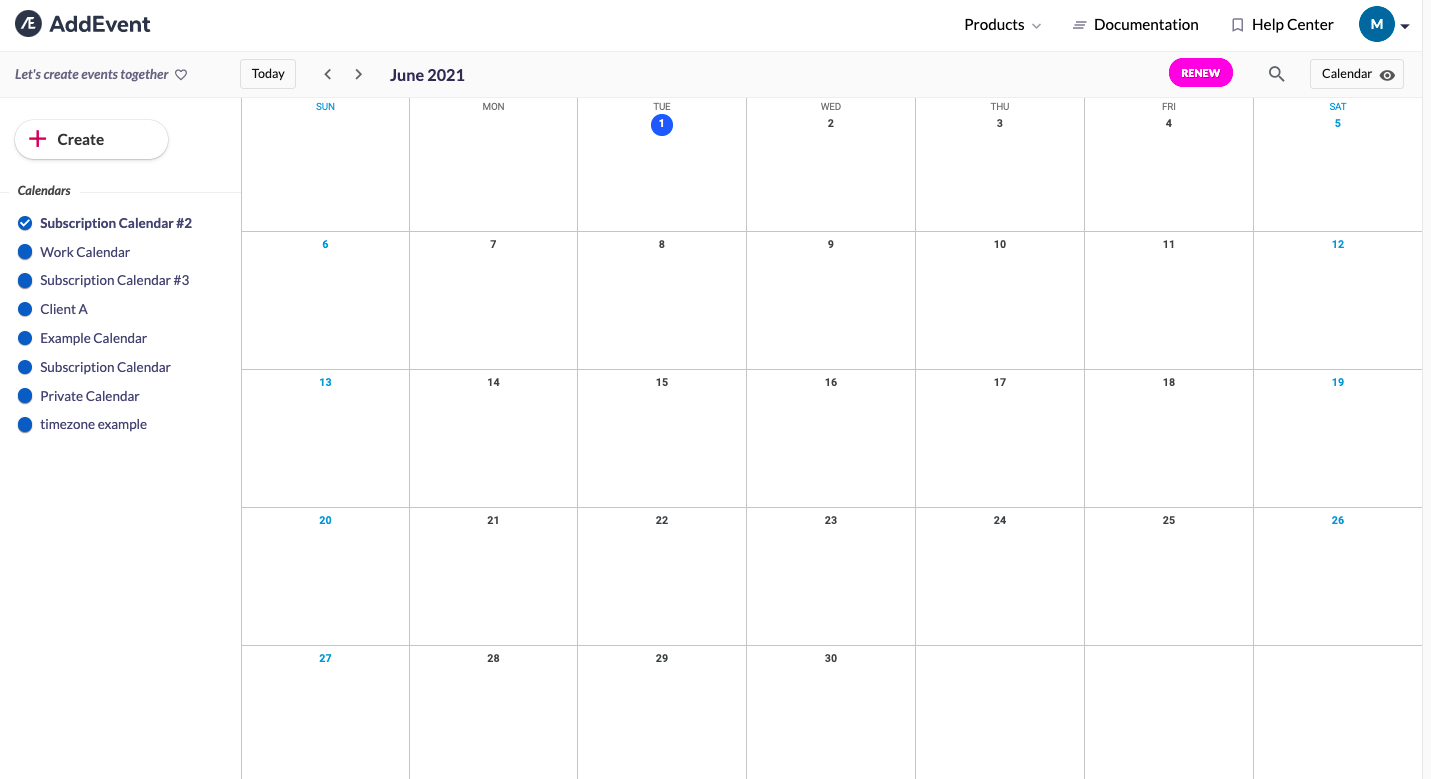1431x779 pixels.
Task: Click the plus icon on the Create button
Action: point(39,139)
